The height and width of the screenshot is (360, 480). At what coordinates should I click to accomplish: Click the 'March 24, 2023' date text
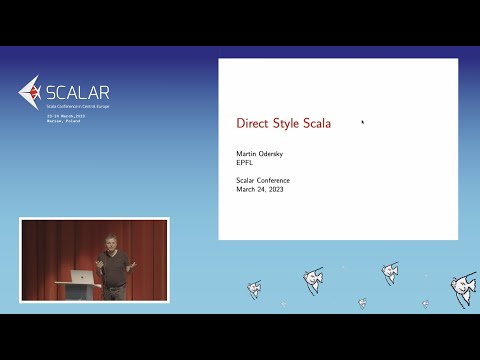pos(260,189)
